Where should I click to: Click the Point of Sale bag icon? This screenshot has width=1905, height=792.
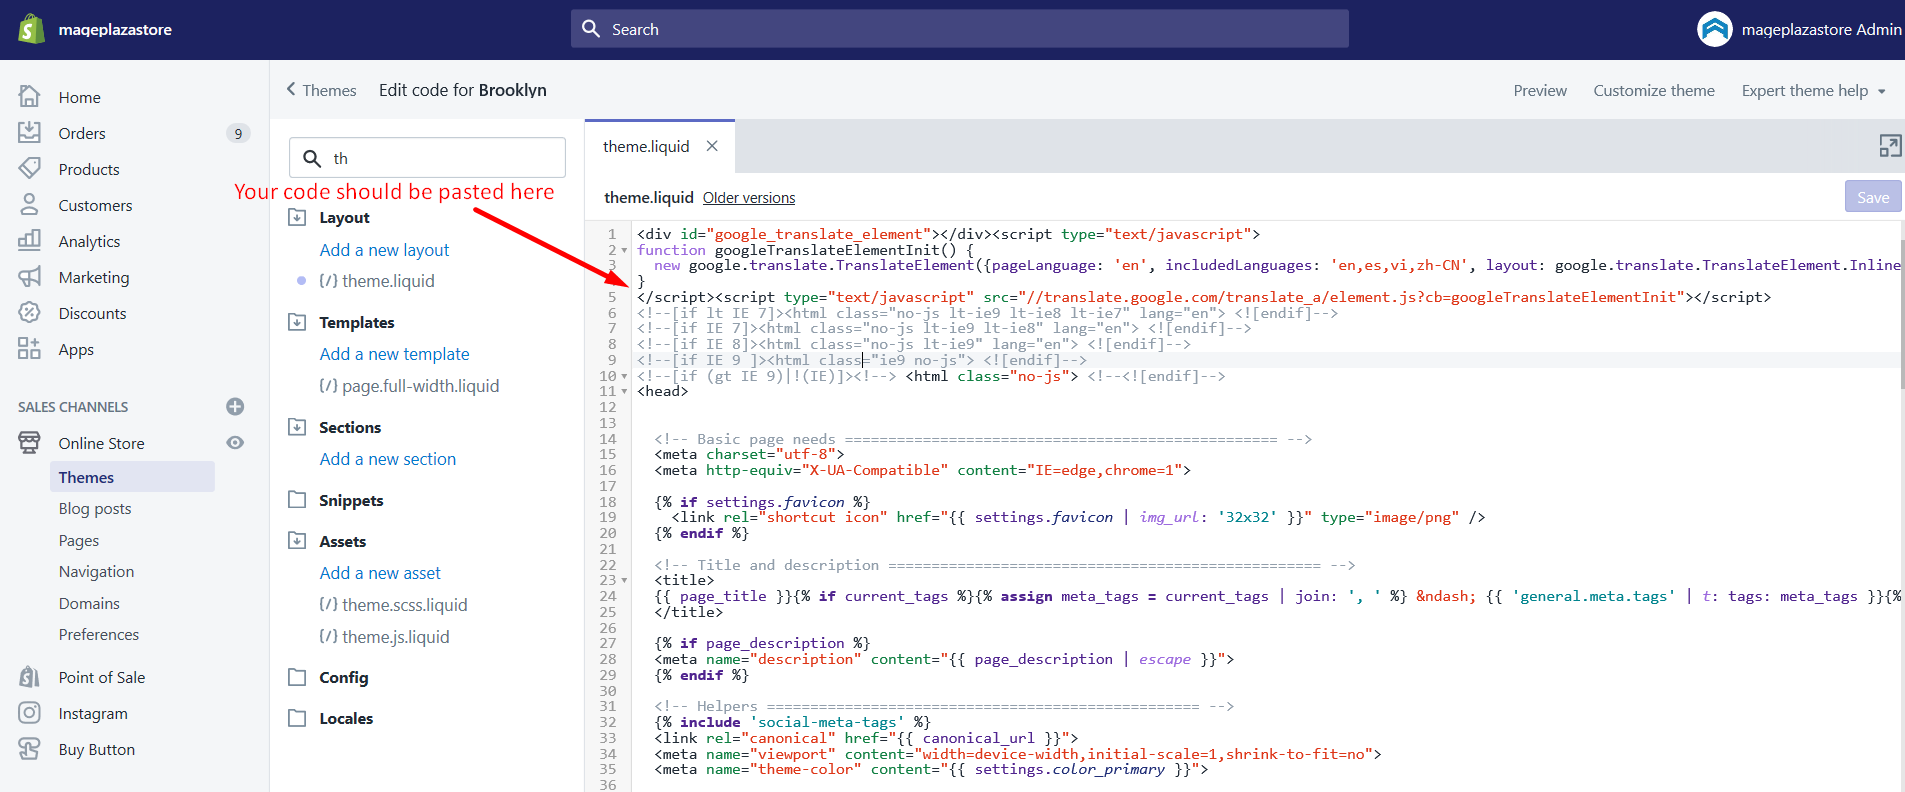30,677
